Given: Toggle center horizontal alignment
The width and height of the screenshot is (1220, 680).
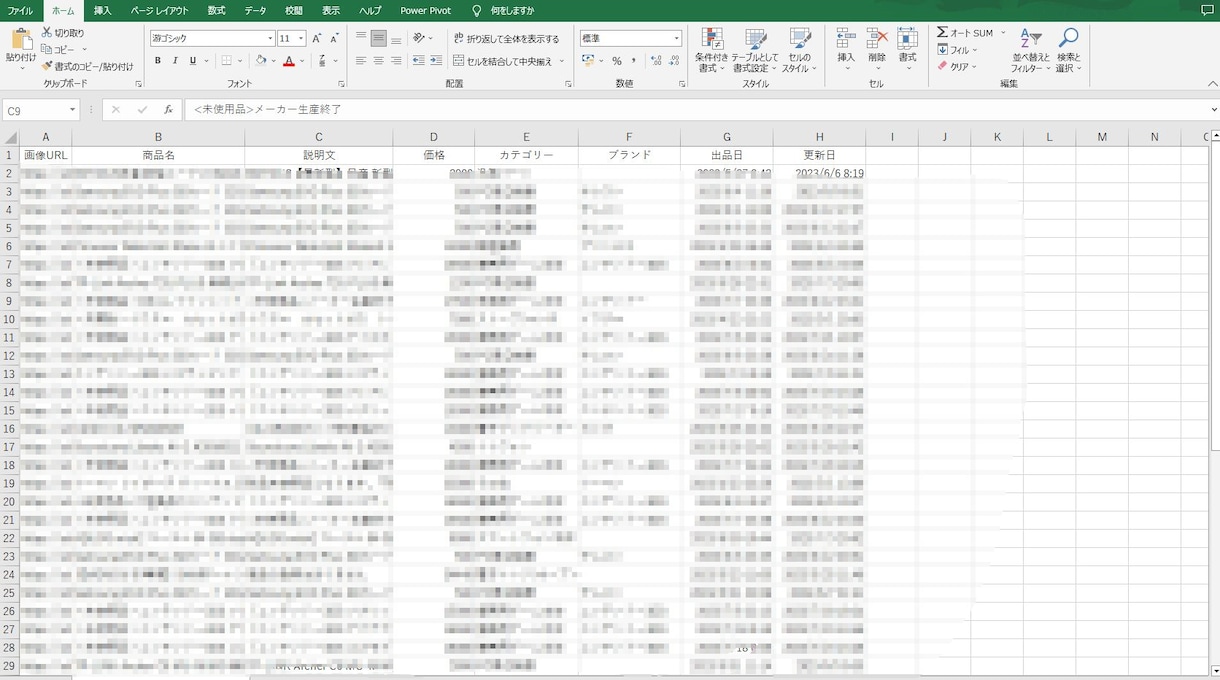Looking at the screenshot, I should coord(379,61).
